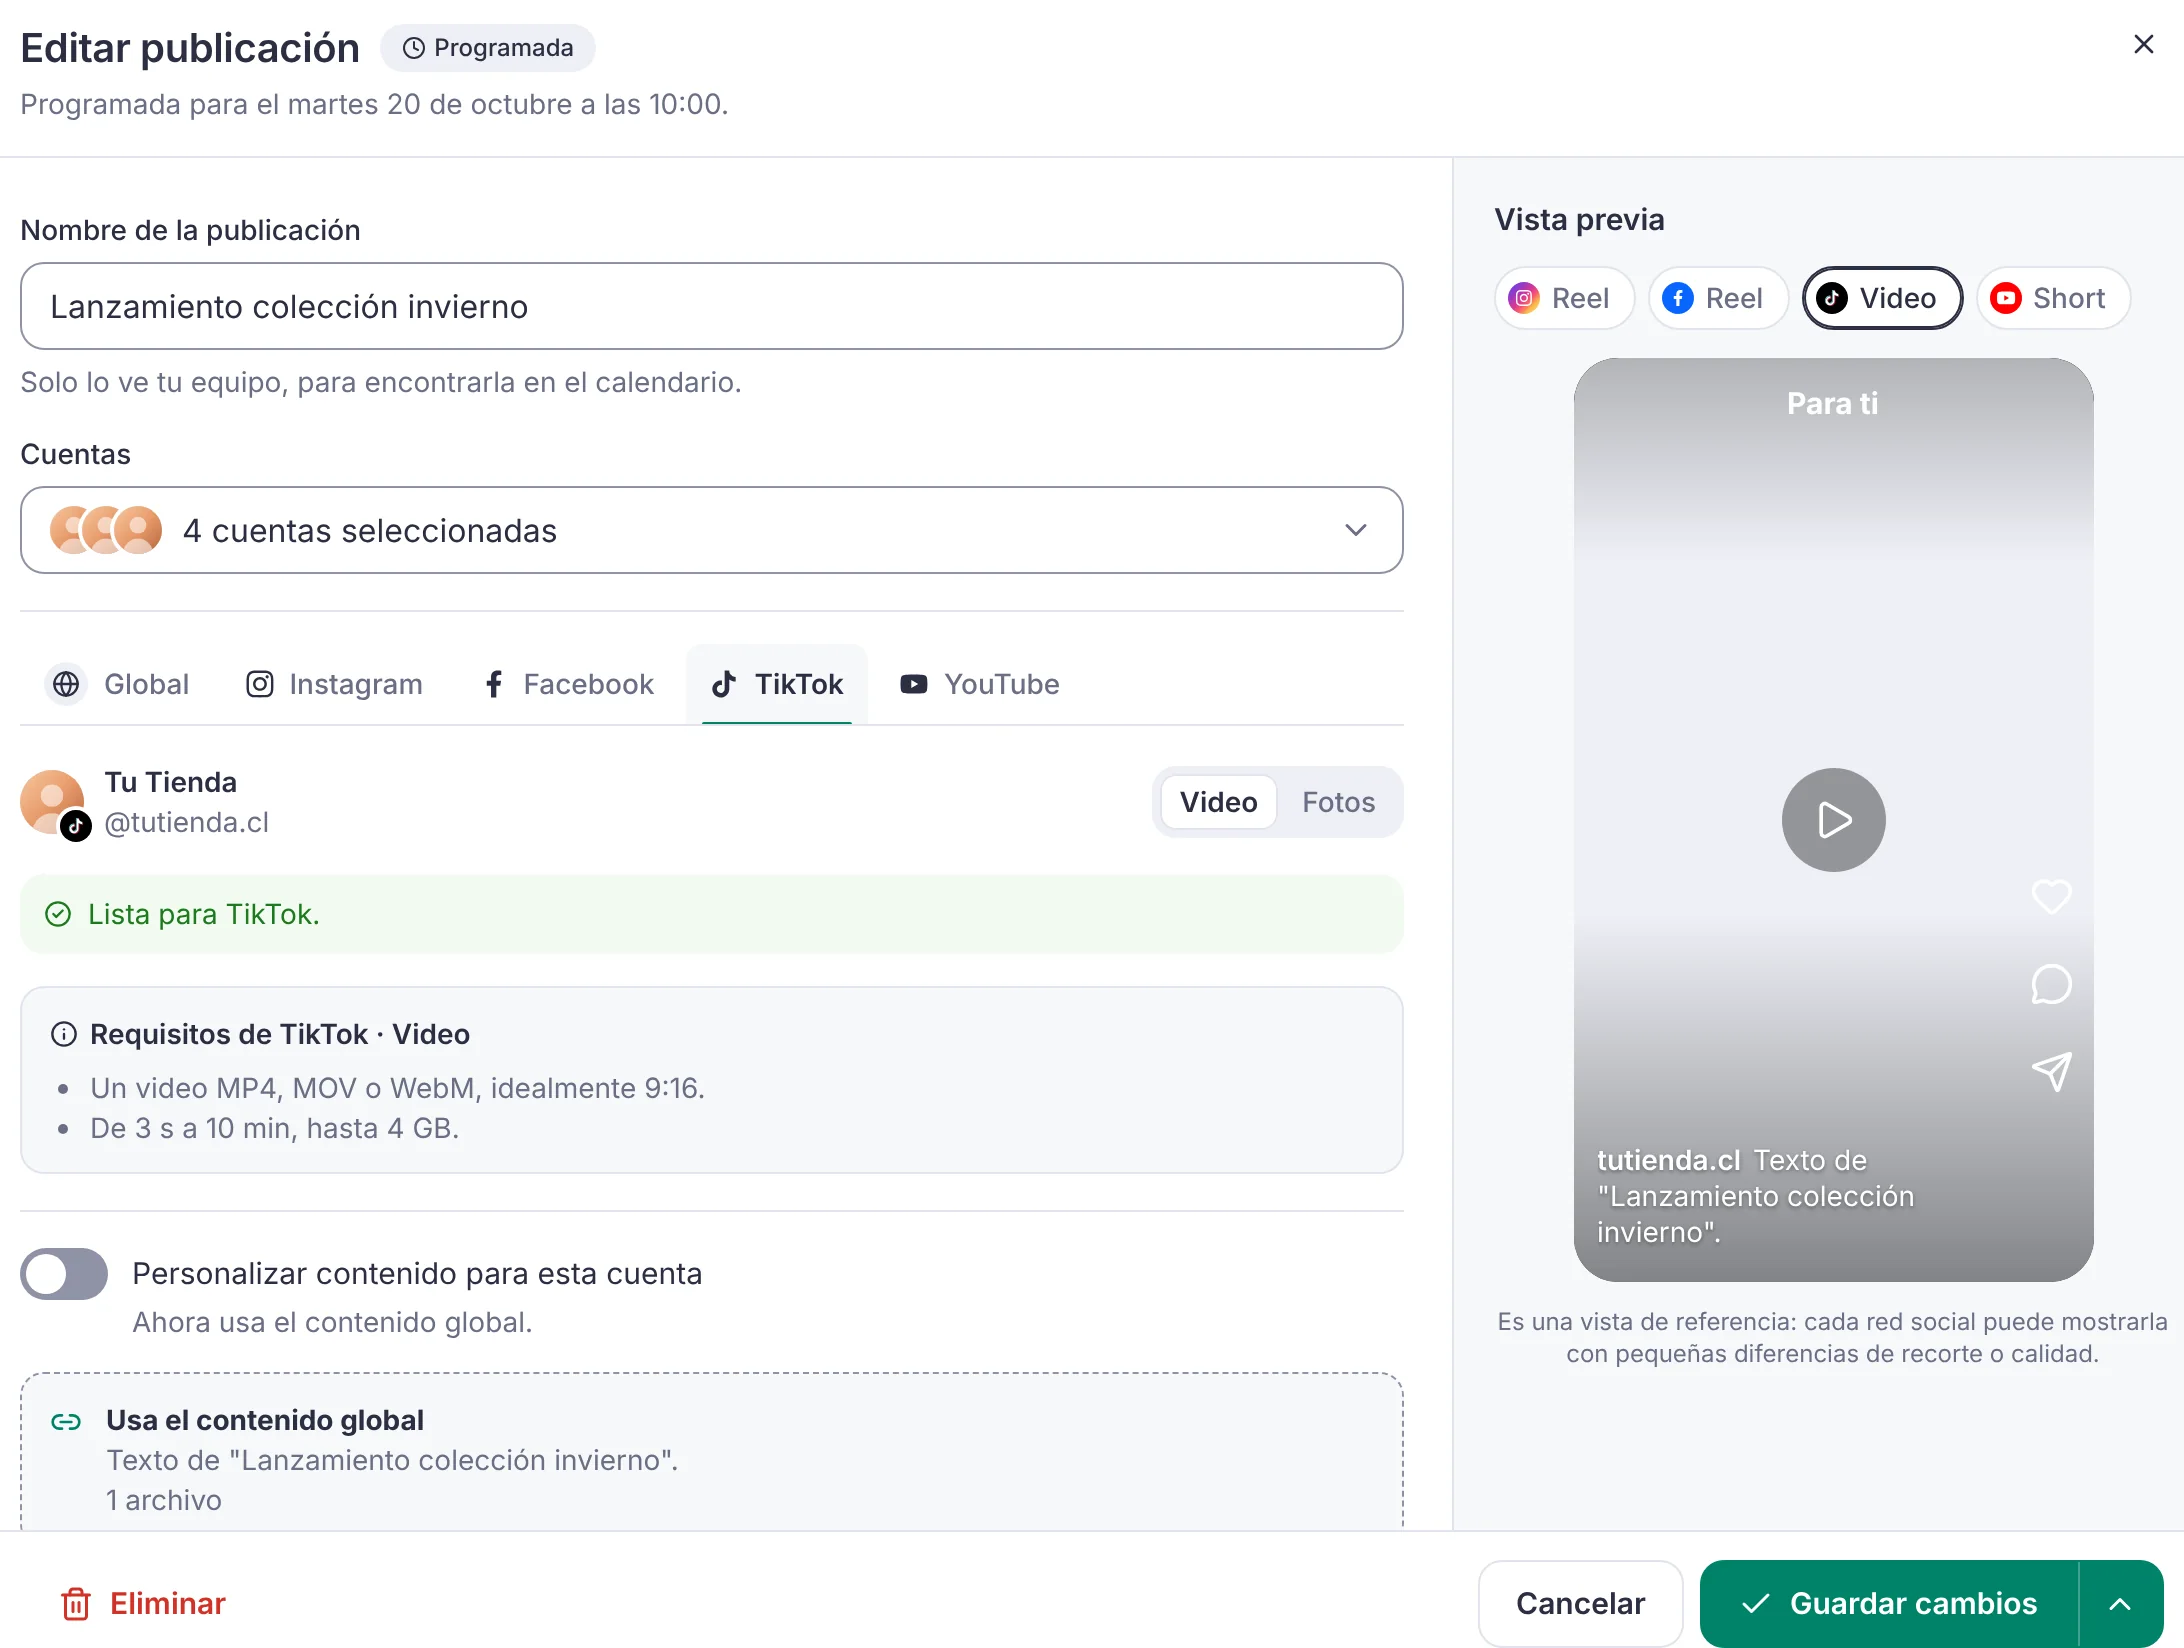
Task: Show the TikTok Video preview
Action: [x=1882, y=298]
